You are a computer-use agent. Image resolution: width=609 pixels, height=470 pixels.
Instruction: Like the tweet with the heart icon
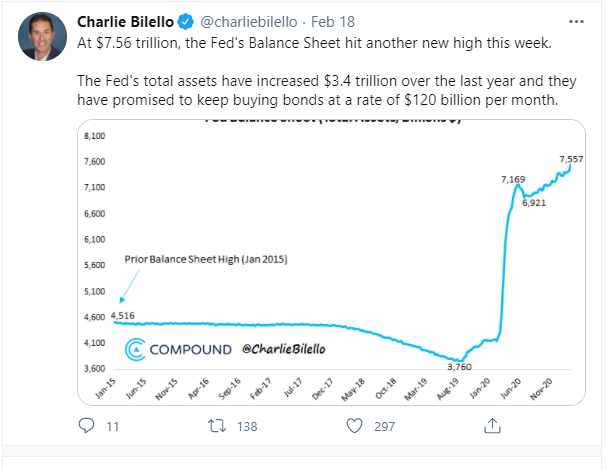click(353, 426)
